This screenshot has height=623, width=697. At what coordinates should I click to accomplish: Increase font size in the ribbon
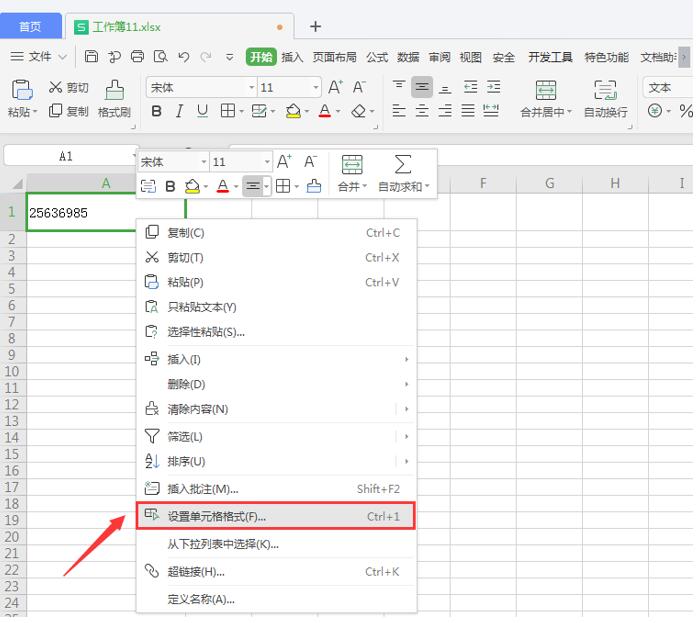[335, 87]
